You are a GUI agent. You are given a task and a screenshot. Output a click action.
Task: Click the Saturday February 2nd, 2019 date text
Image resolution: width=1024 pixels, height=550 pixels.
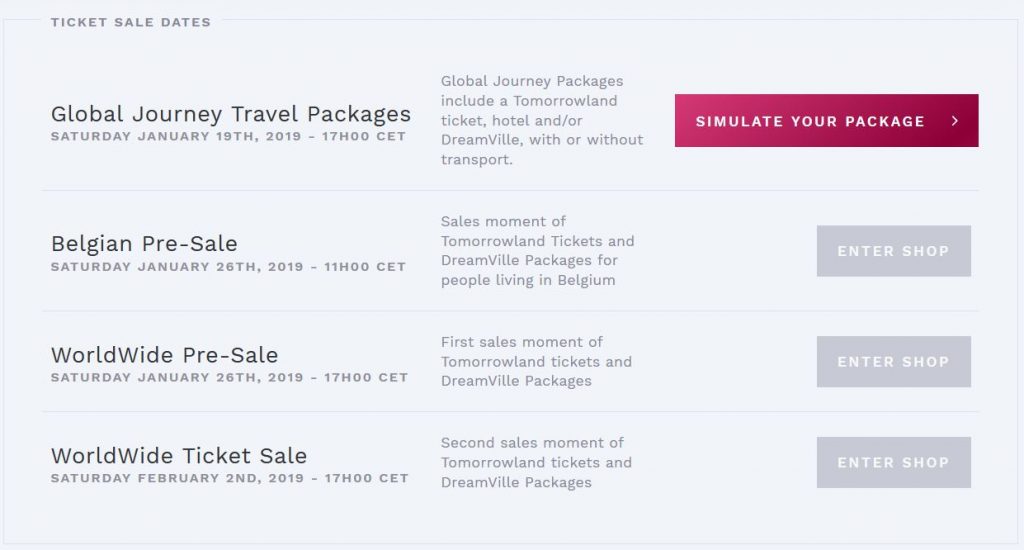(230, 478)
